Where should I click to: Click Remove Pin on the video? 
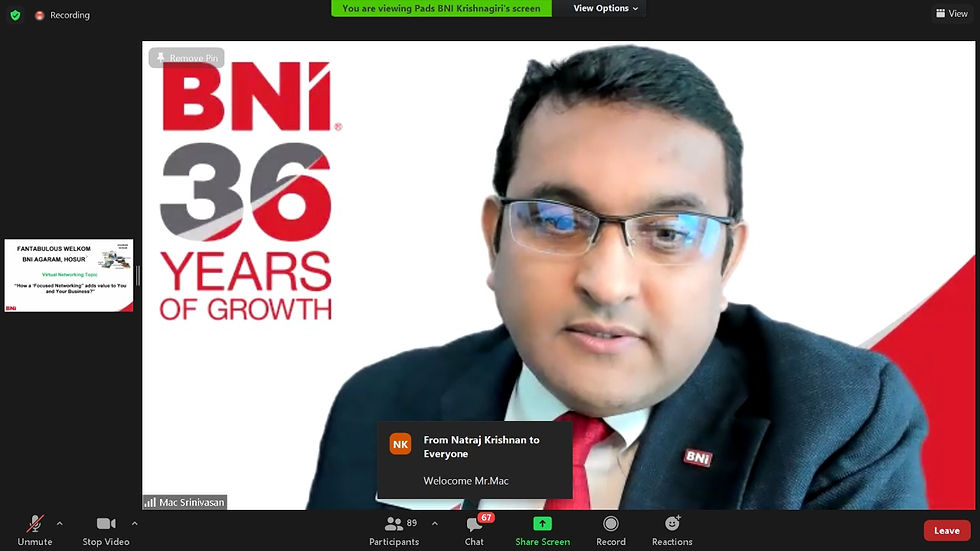coord(187,58)
